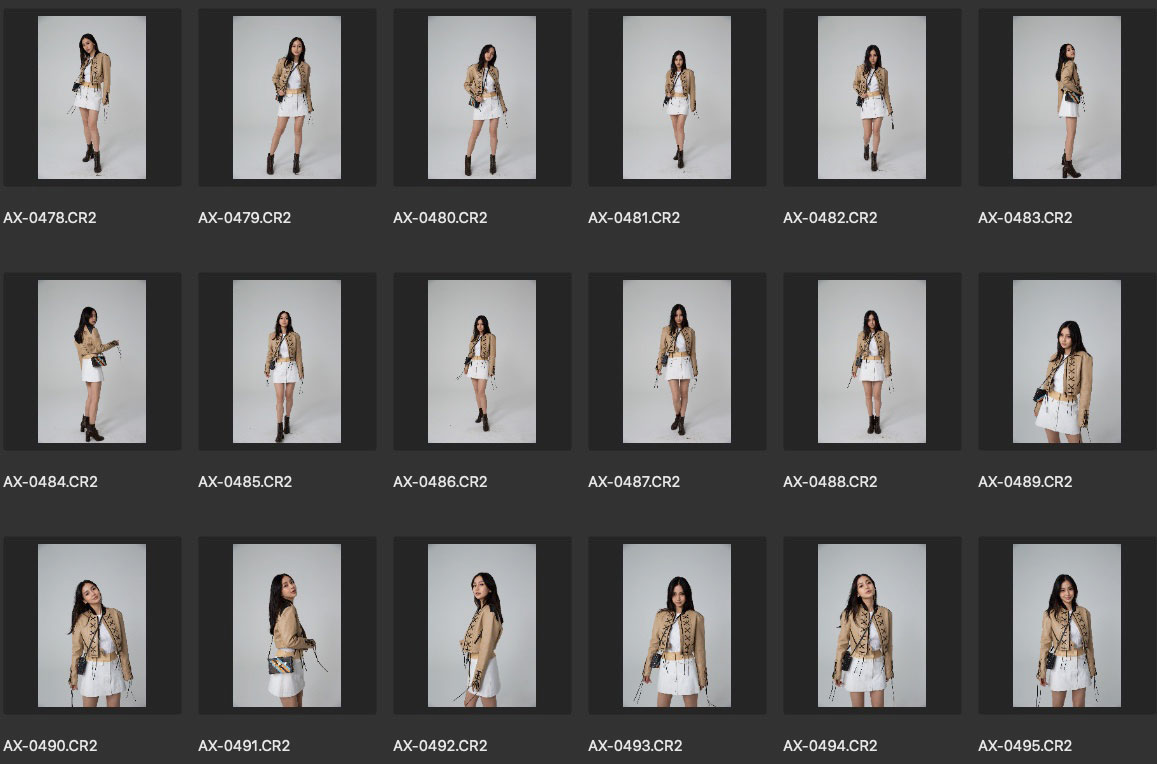Click the file name AX-0490.CR2
The height and width of the screenshot is (764, 1157).
[x=50, y=746]
